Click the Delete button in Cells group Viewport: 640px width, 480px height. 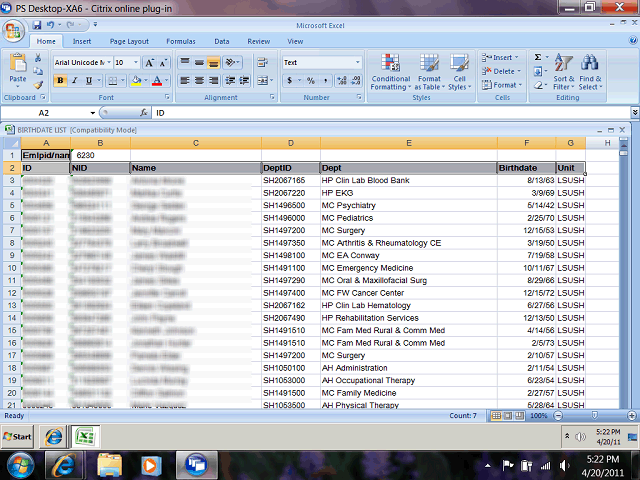pyautogui.click(x=503, y=71)
